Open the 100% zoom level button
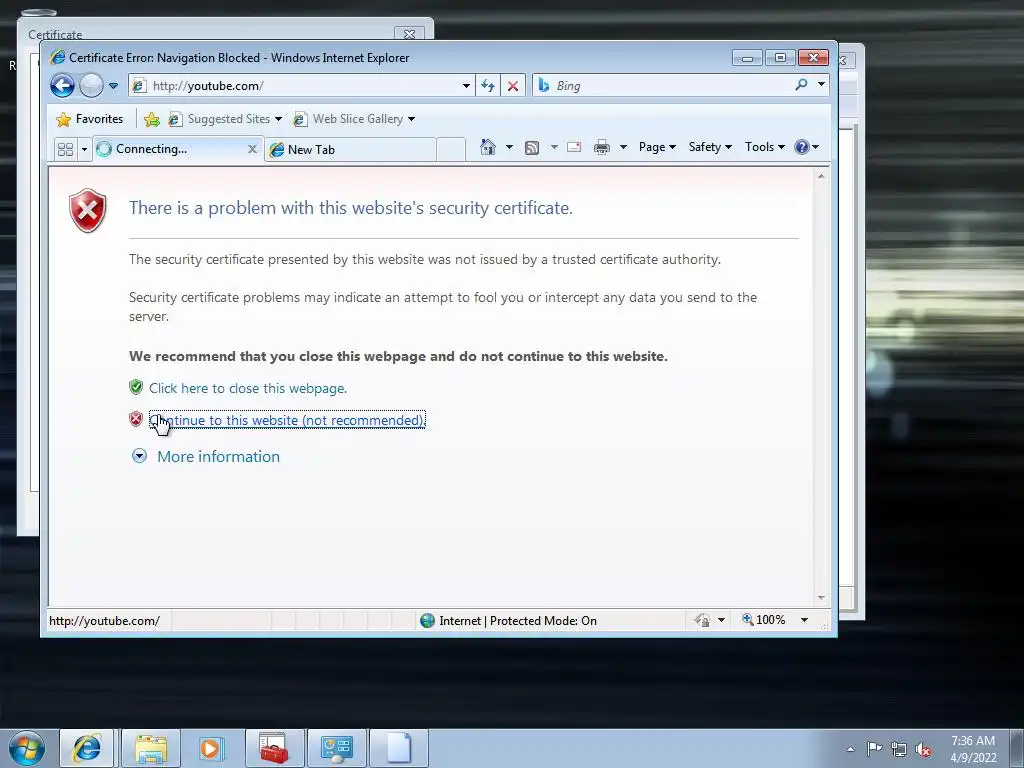1024x768 pixels. pyautogui.click(x=763, y=620)
